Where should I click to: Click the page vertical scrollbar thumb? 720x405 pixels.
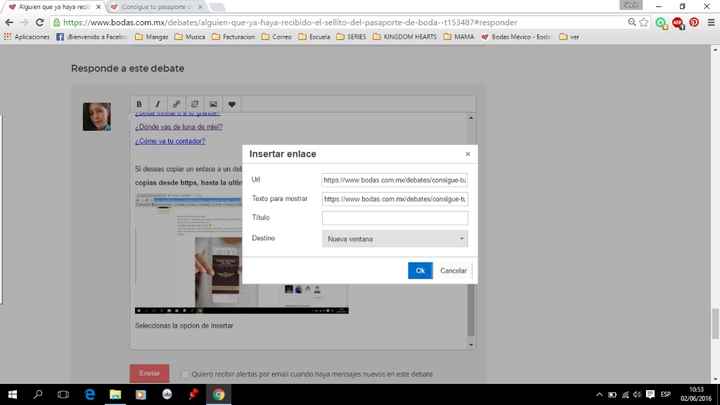[715, 324]
